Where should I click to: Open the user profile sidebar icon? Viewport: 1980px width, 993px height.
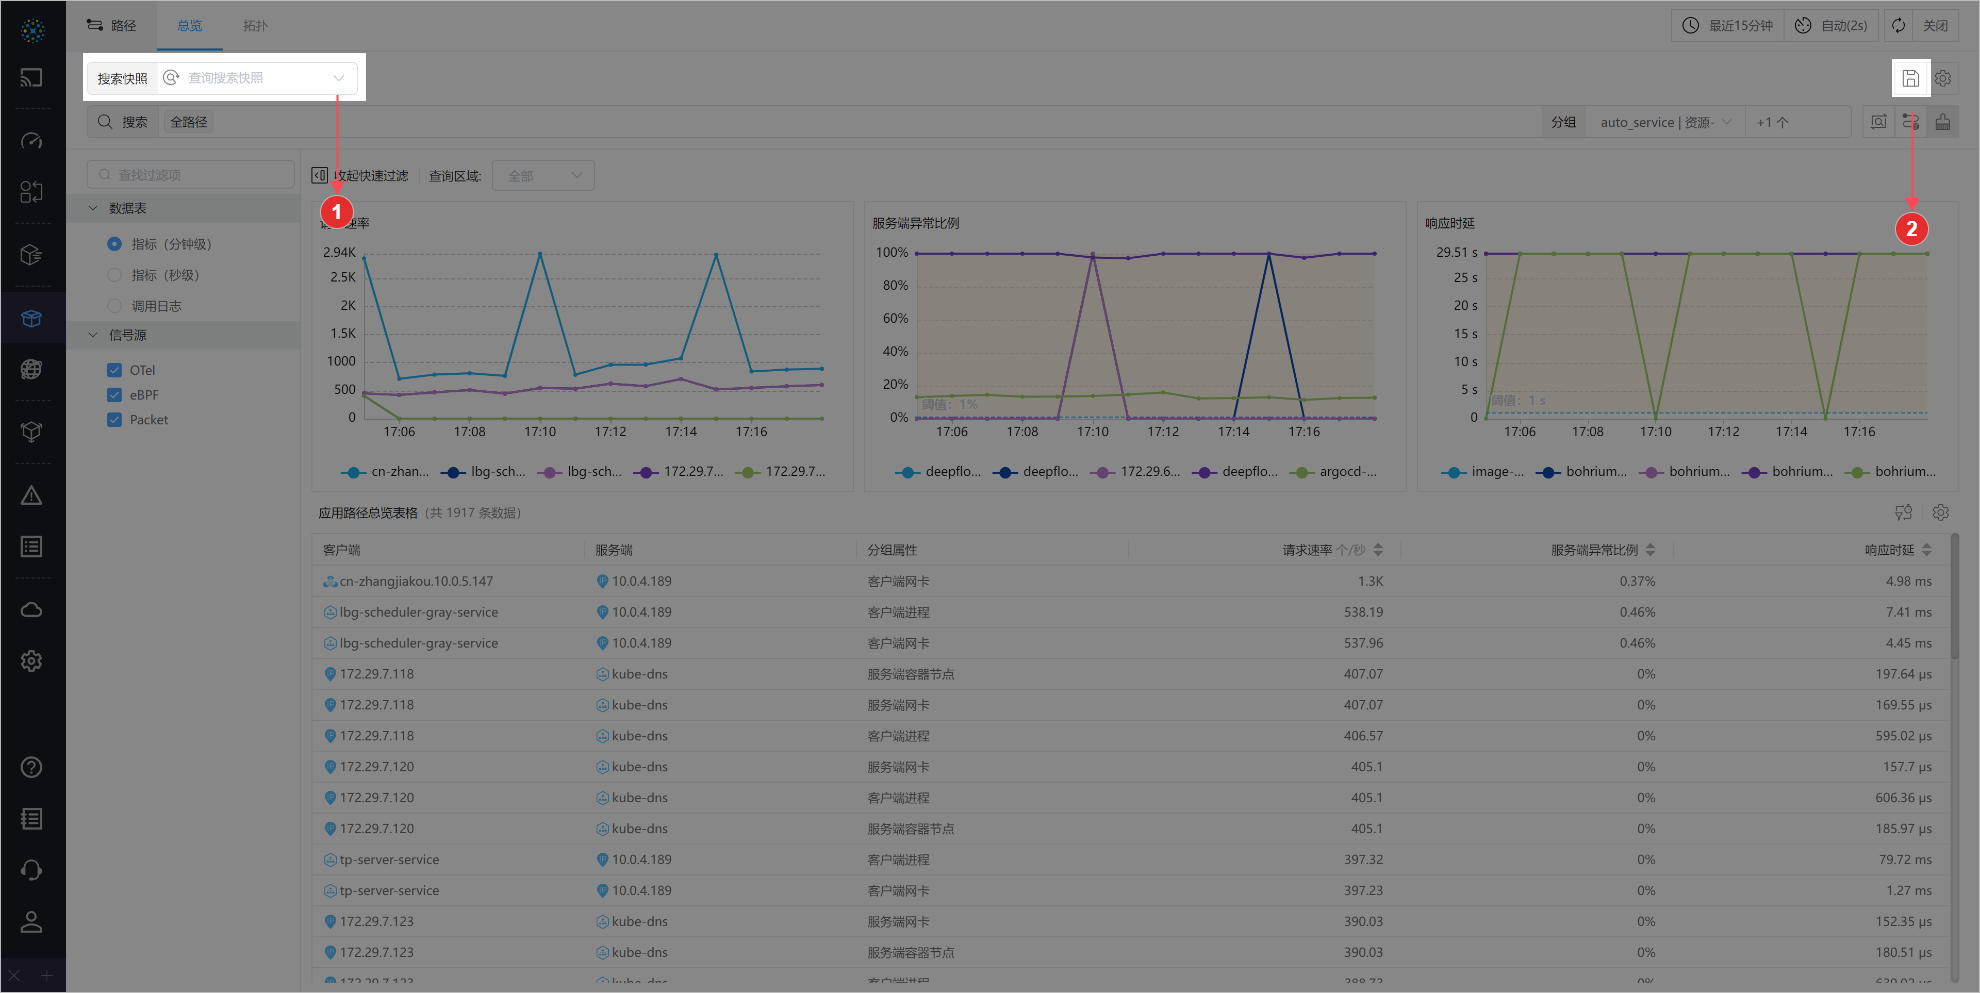coord(32,922)
